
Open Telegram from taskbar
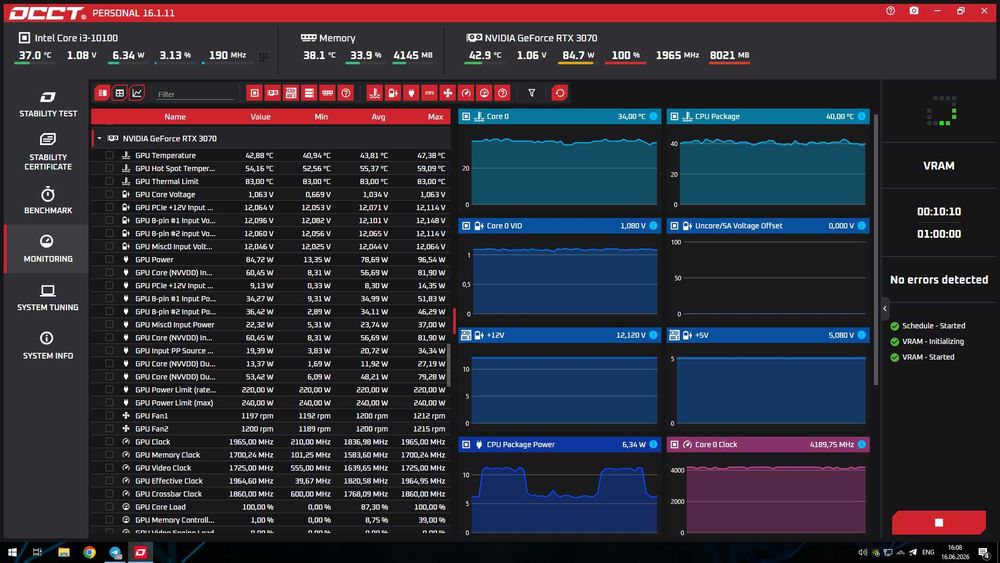[x=115, y=552]
